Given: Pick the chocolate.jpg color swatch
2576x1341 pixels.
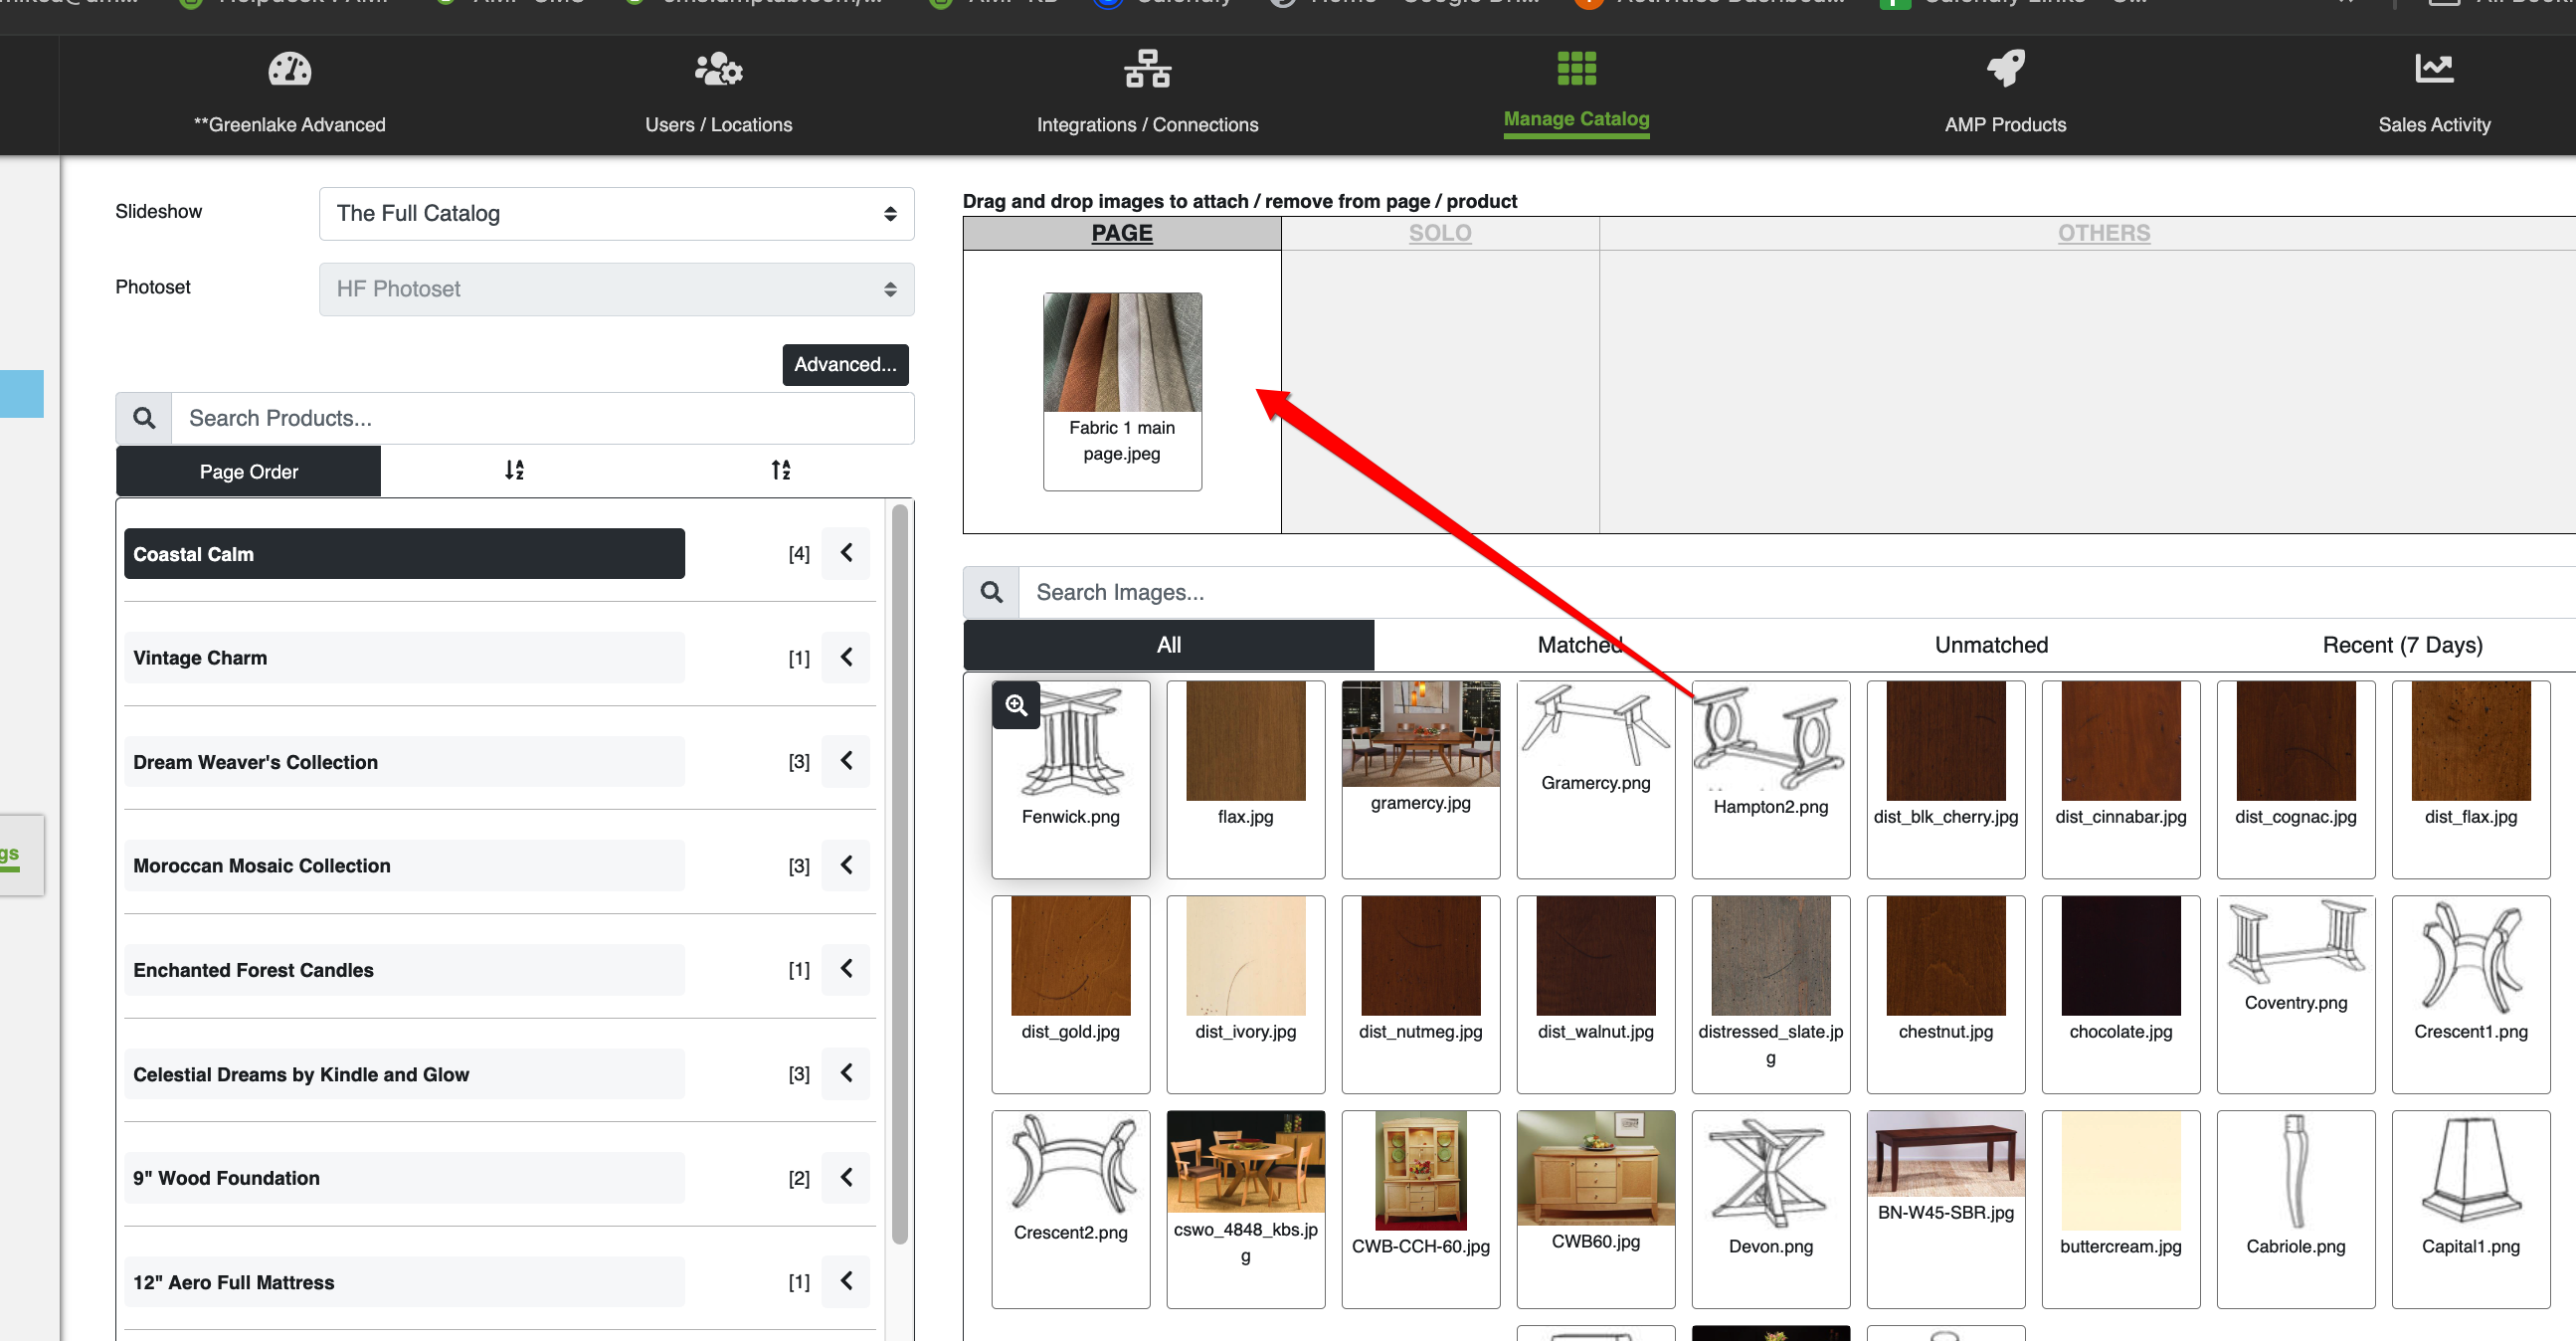Looking at the screenshot, I should click(2120, 957).
